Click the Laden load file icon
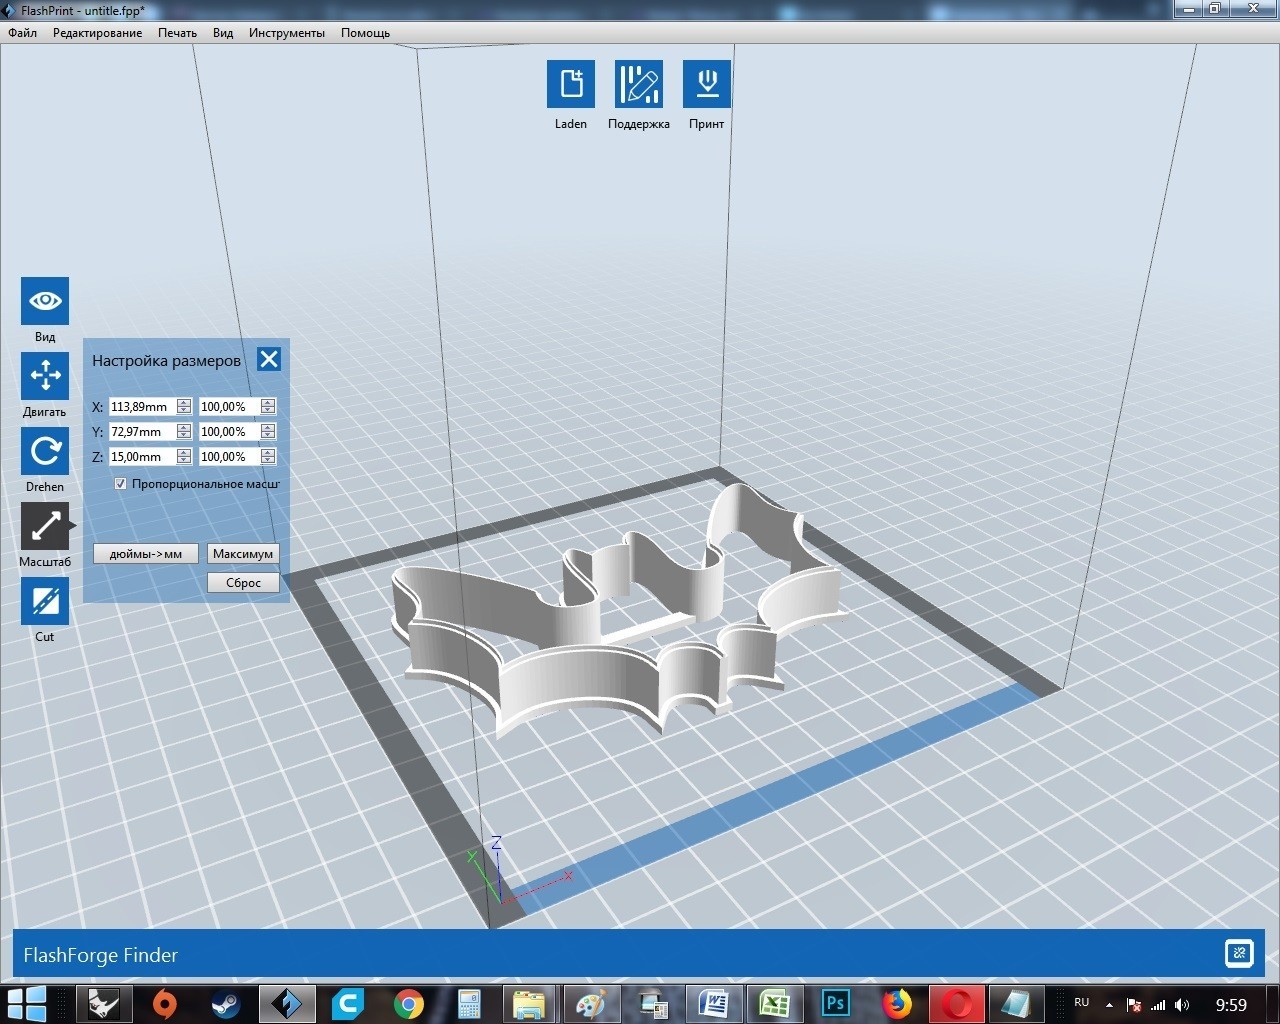1280x1024 pixels. pyautogui.click(x=571, y=84)
